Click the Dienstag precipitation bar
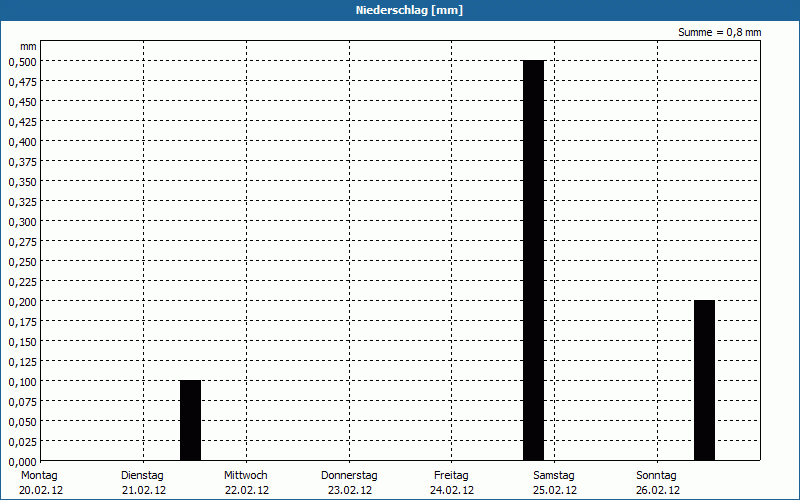 190,420
